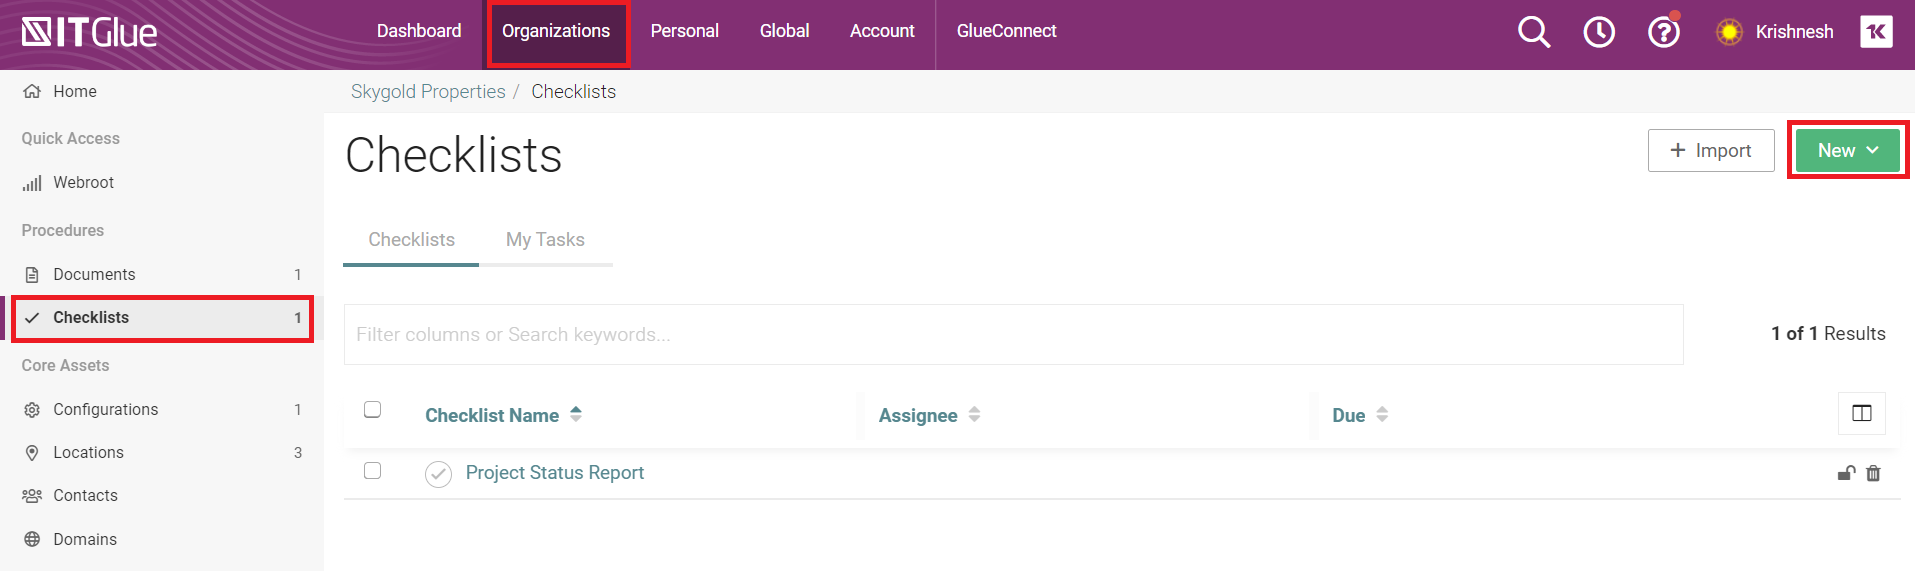Viewport: 1915px width, 571px height.
Task: Open the Project Status Report link
Action: point(554,473)
